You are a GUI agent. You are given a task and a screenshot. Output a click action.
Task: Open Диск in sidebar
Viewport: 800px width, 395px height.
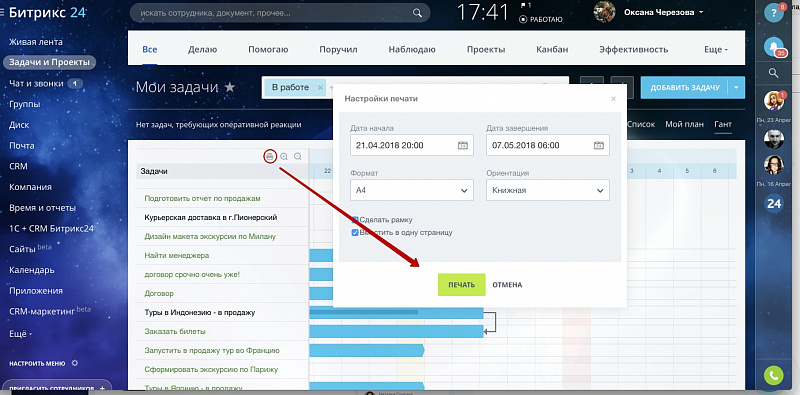pyautogui.click(x=19, y=125)
